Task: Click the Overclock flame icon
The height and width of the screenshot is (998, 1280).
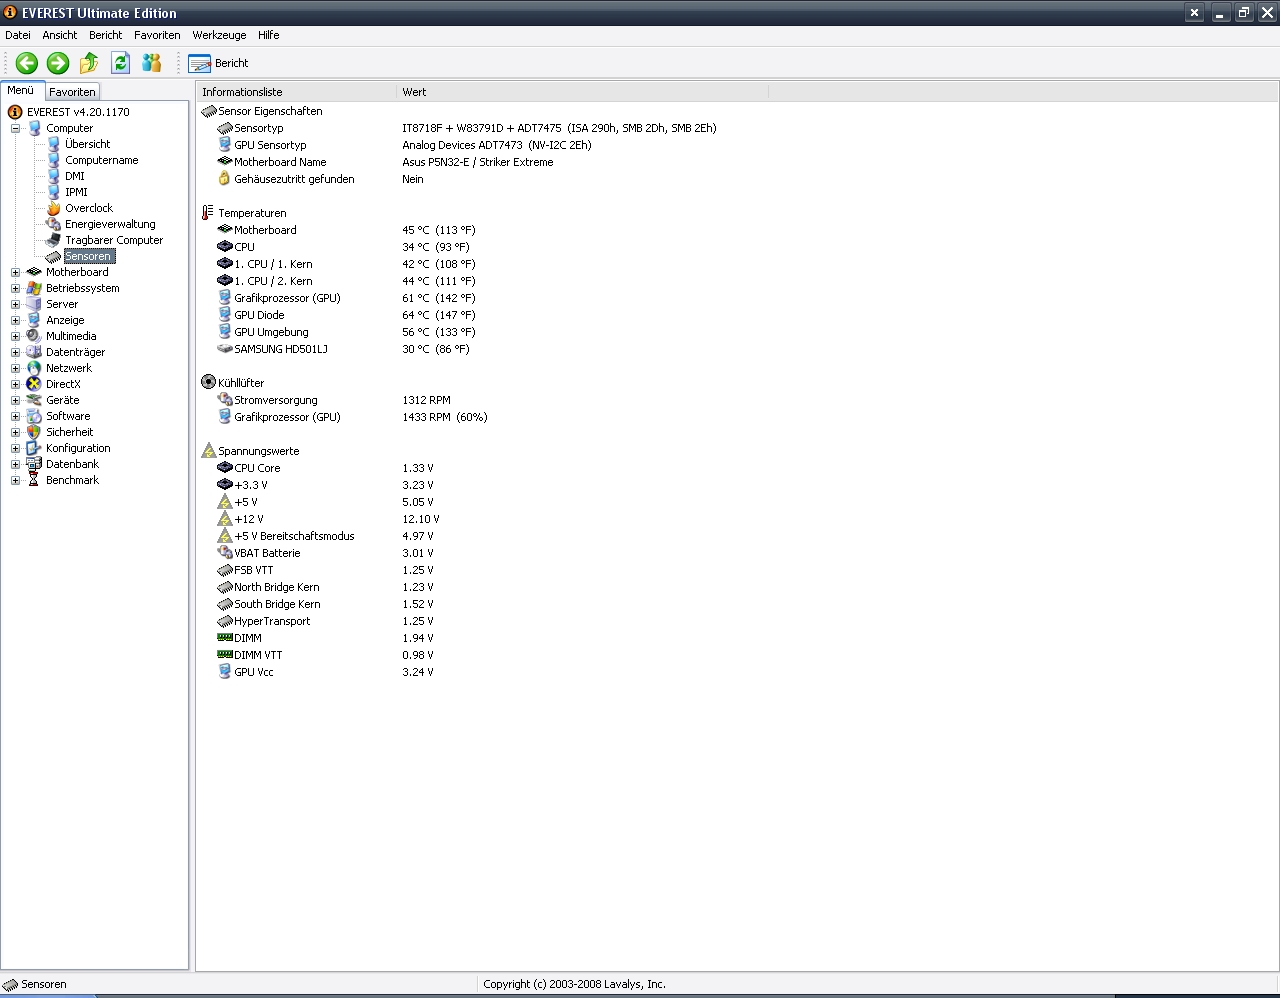Action: 54,208
